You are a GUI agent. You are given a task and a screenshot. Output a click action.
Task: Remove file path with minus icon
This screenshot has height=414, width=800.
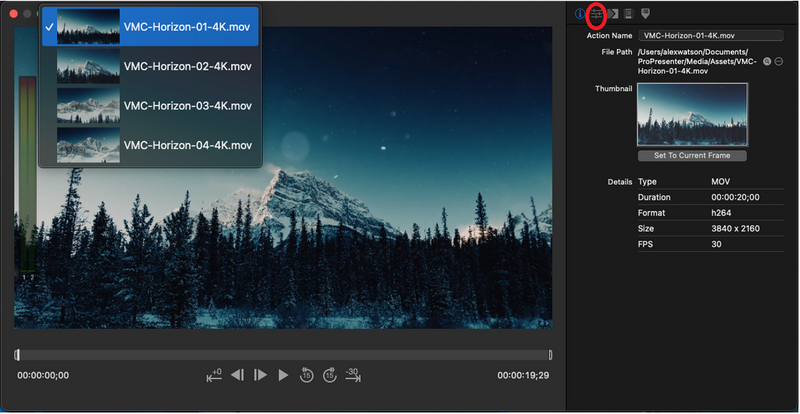tap(779, 61)
